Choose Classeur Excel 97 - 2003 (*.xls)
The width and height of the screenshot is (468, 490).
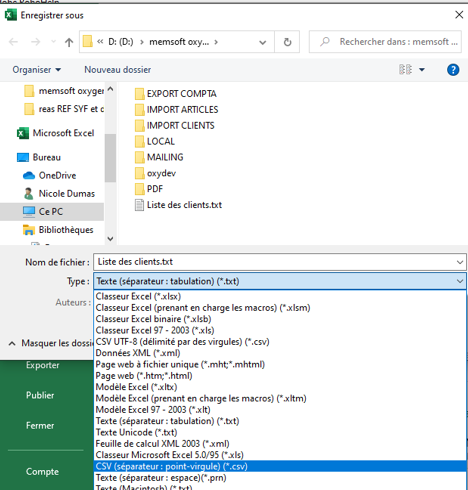[280, 330]
